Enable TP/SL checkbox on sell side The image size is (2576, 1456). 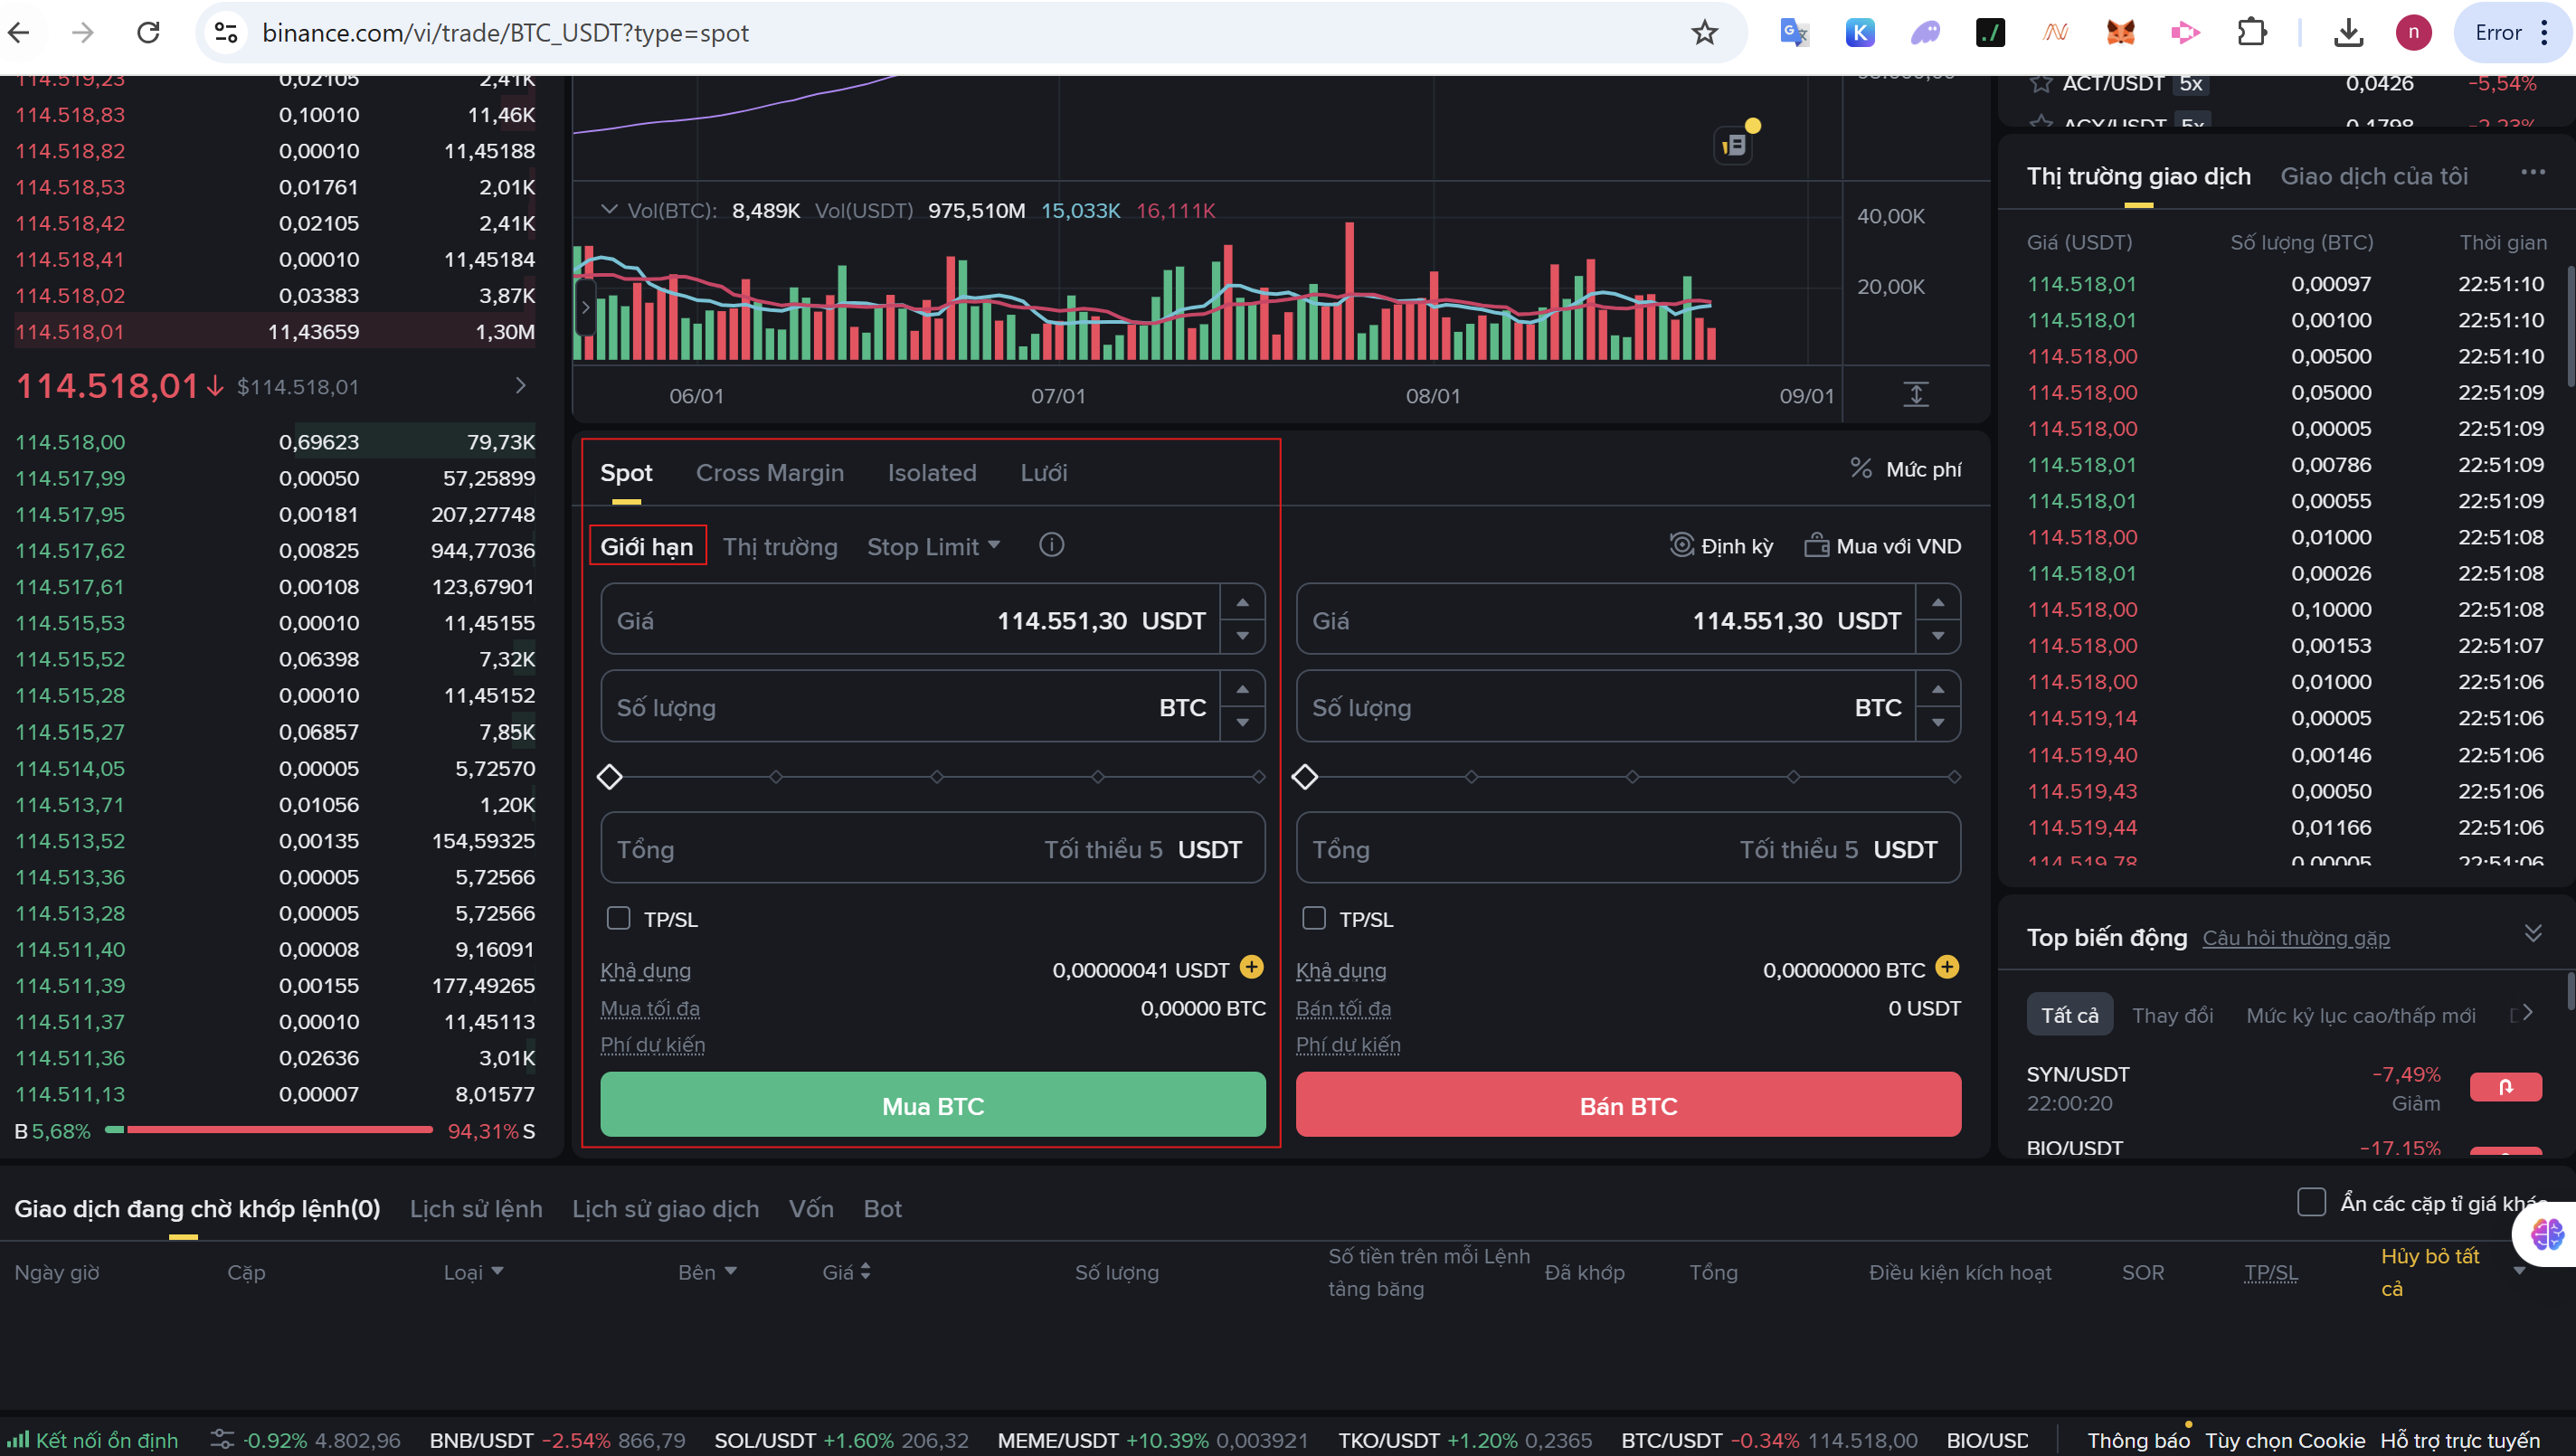point(1314,918)
